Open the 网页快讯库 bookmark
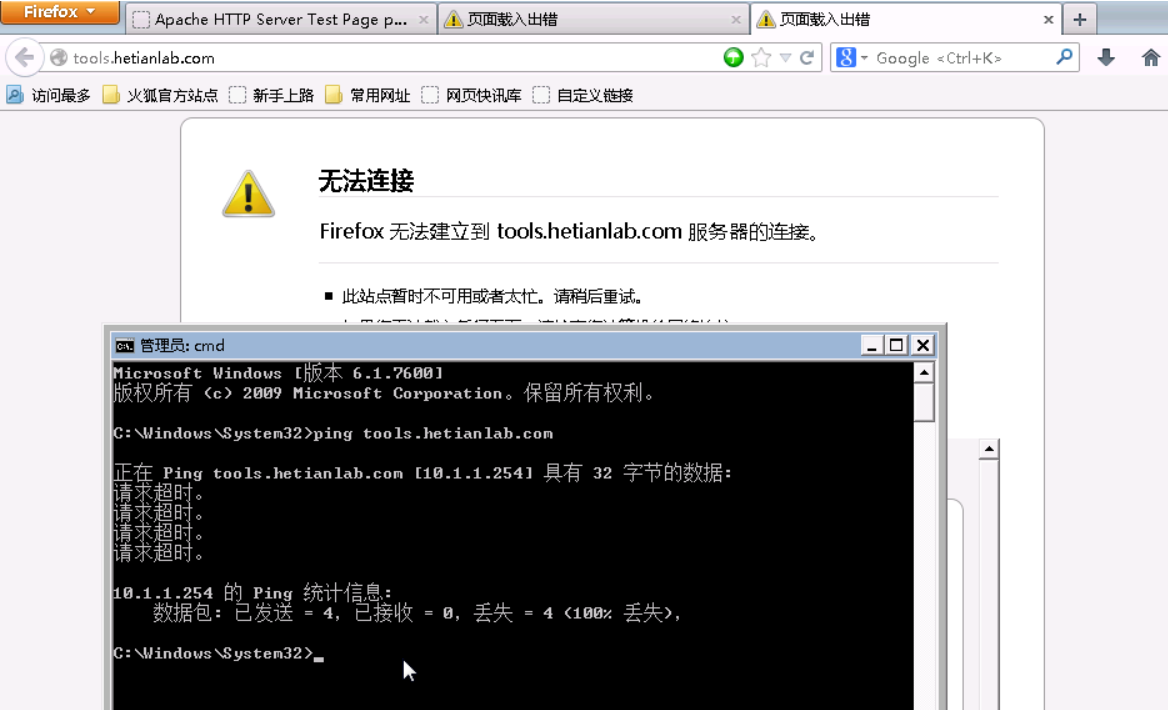The width and height of the screenshot is (1168, 710). (472, 95)
